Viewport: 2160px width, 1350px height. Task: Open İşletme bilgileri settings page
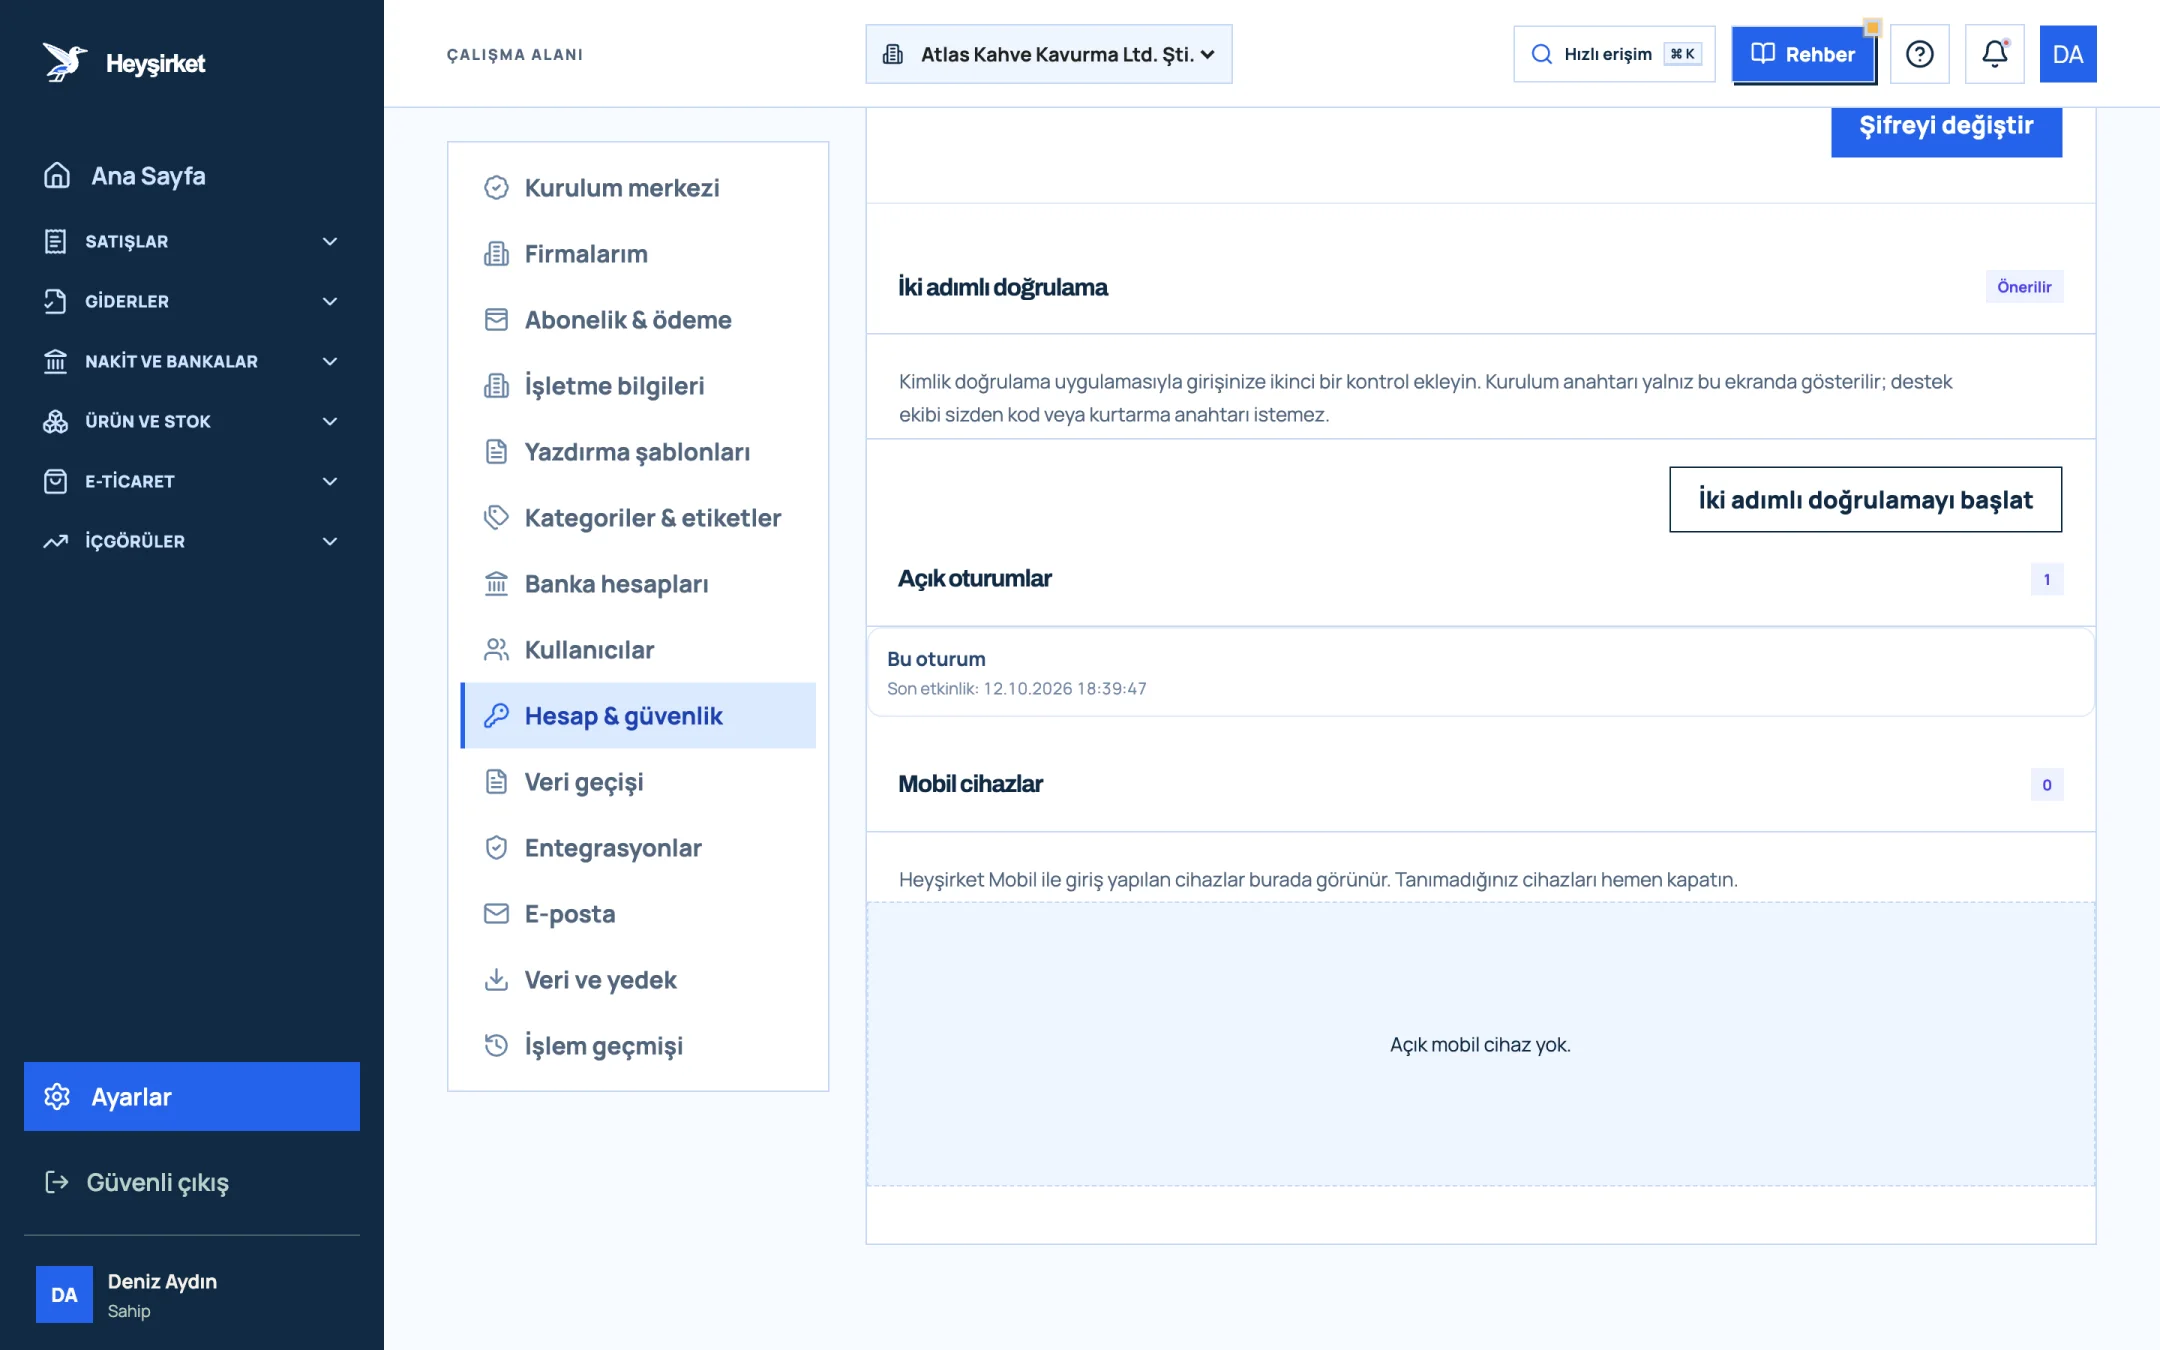(638, 385)
